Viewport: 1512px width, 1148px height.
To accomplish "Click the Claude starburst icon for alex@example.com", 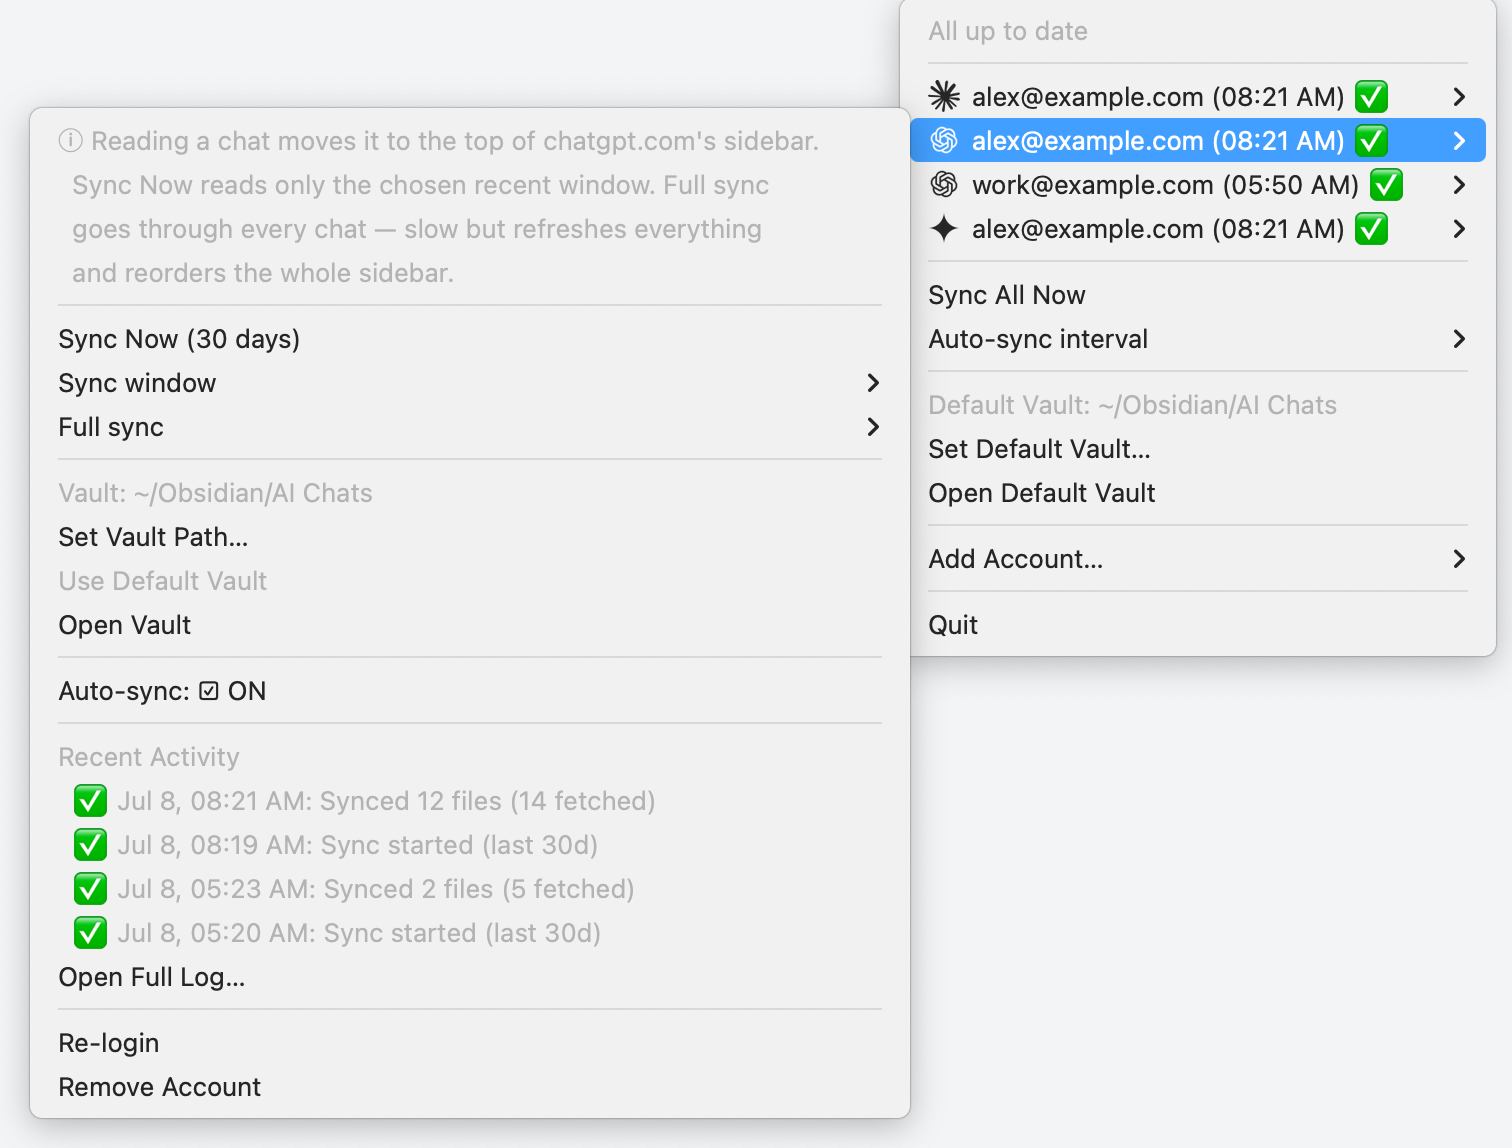I will click(944, 96).
